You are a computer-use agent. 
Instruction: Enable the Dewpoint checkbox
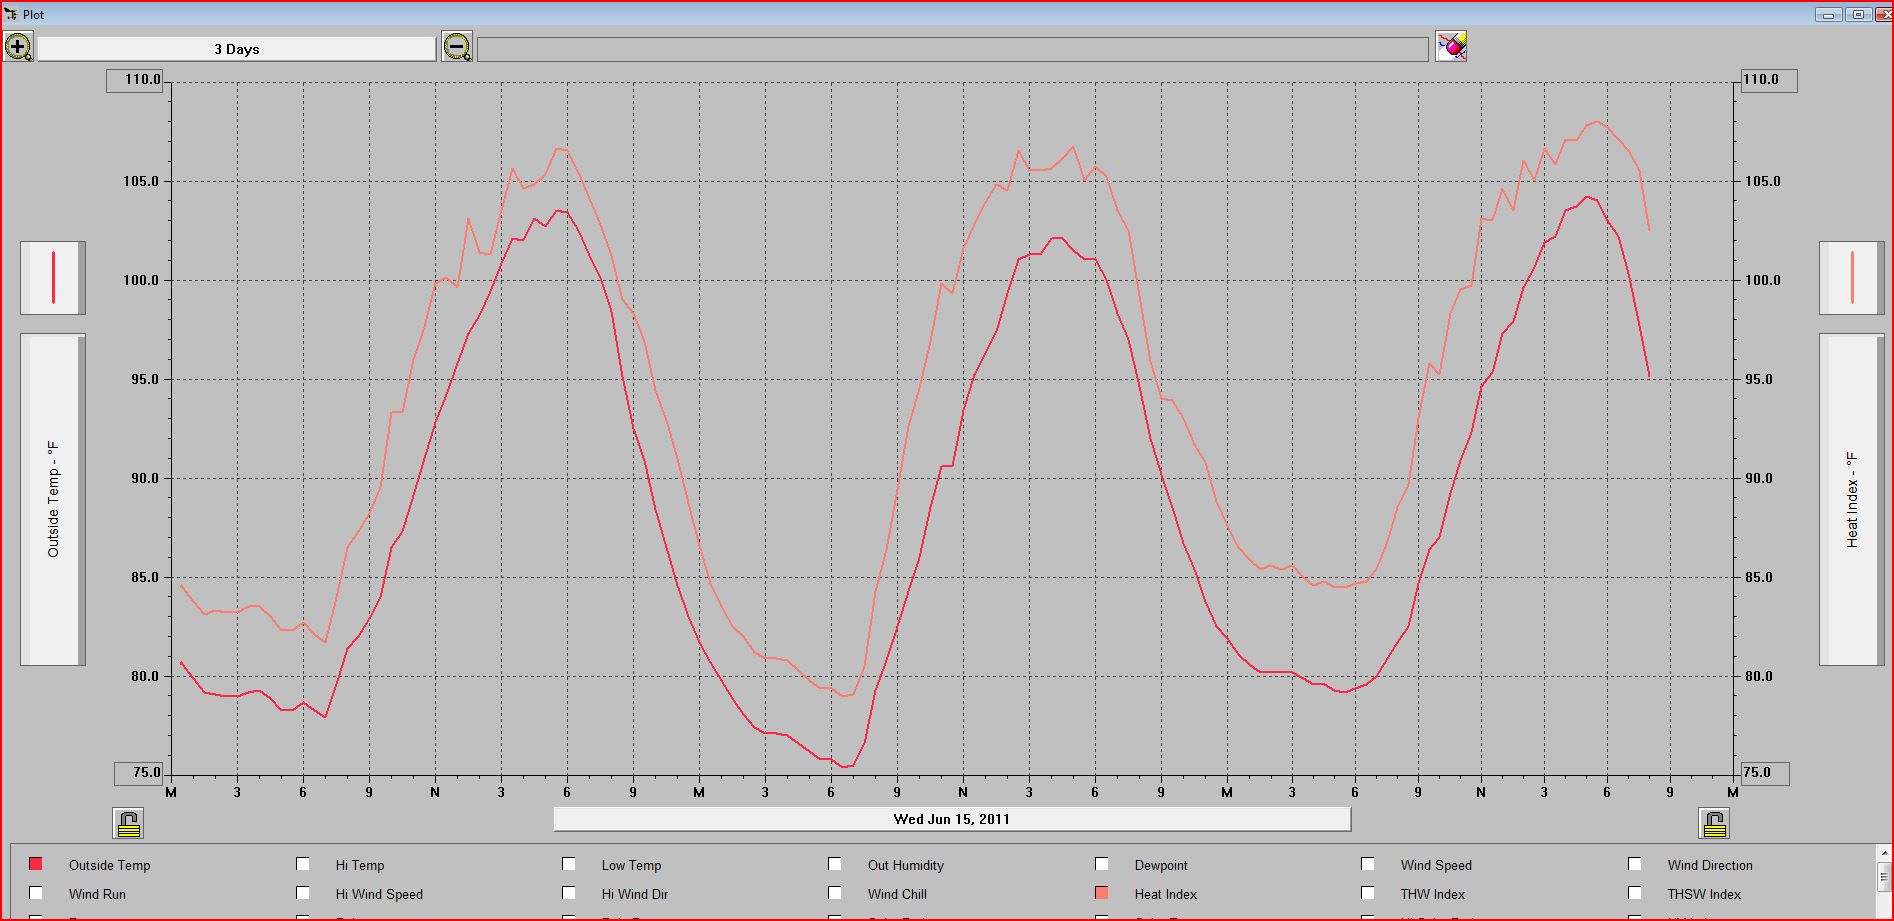(x=1102, y=864)
